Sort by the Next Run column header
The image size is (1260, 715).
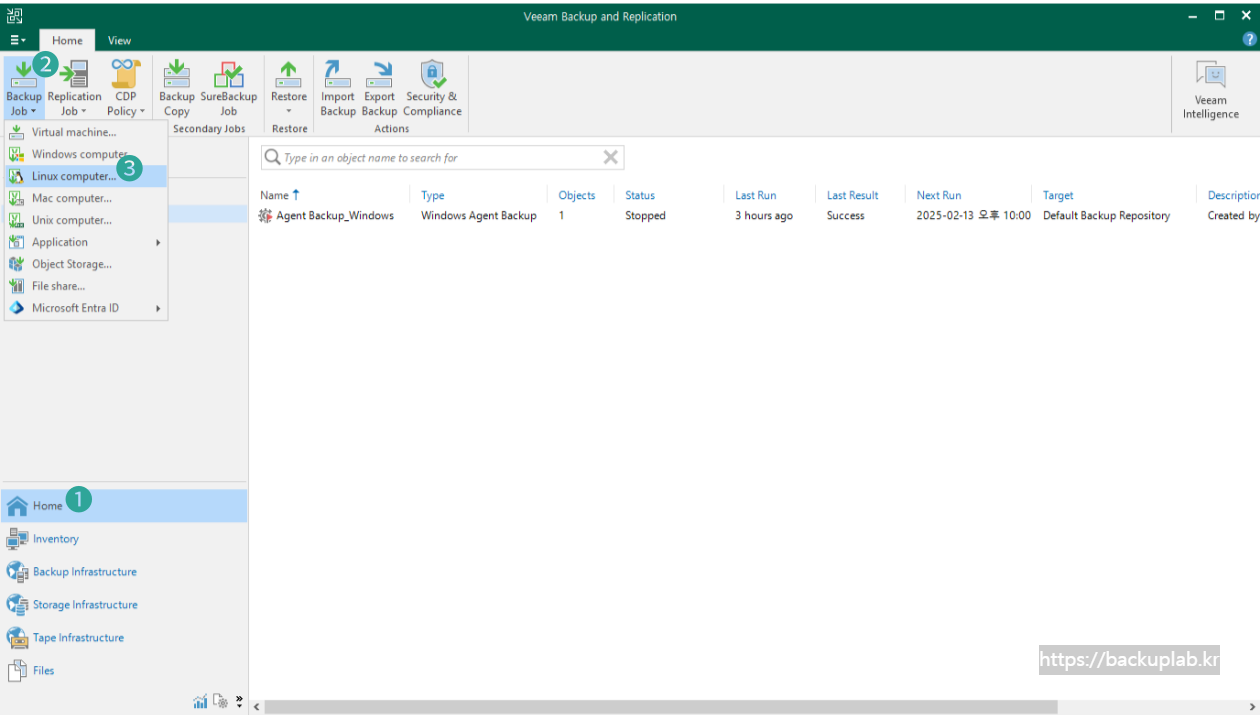coord(939,195)
